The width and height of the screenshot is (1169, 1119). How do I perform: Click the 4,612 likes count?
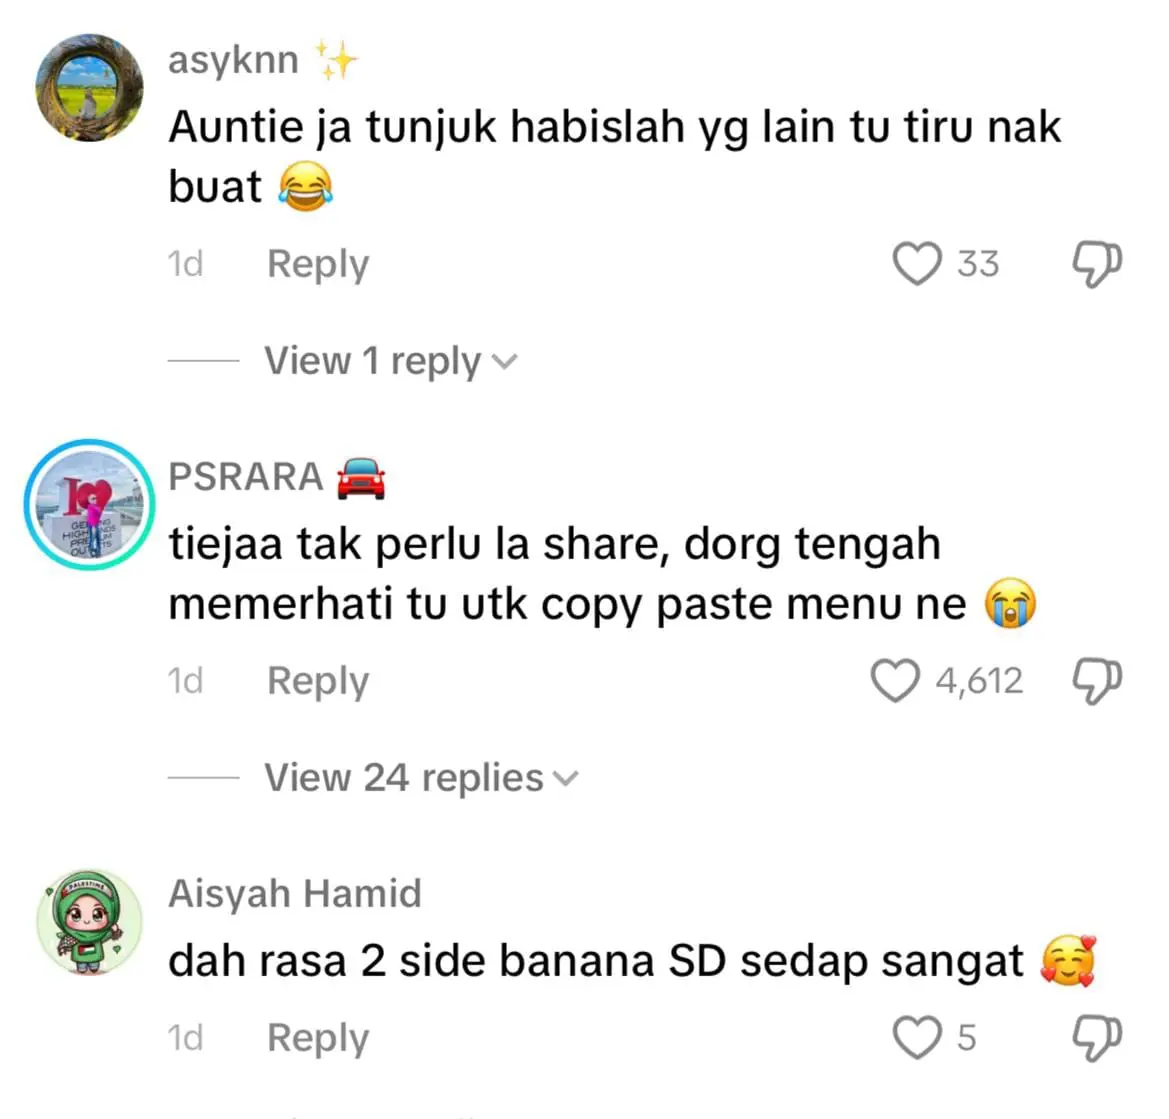(x=980, y=681)
